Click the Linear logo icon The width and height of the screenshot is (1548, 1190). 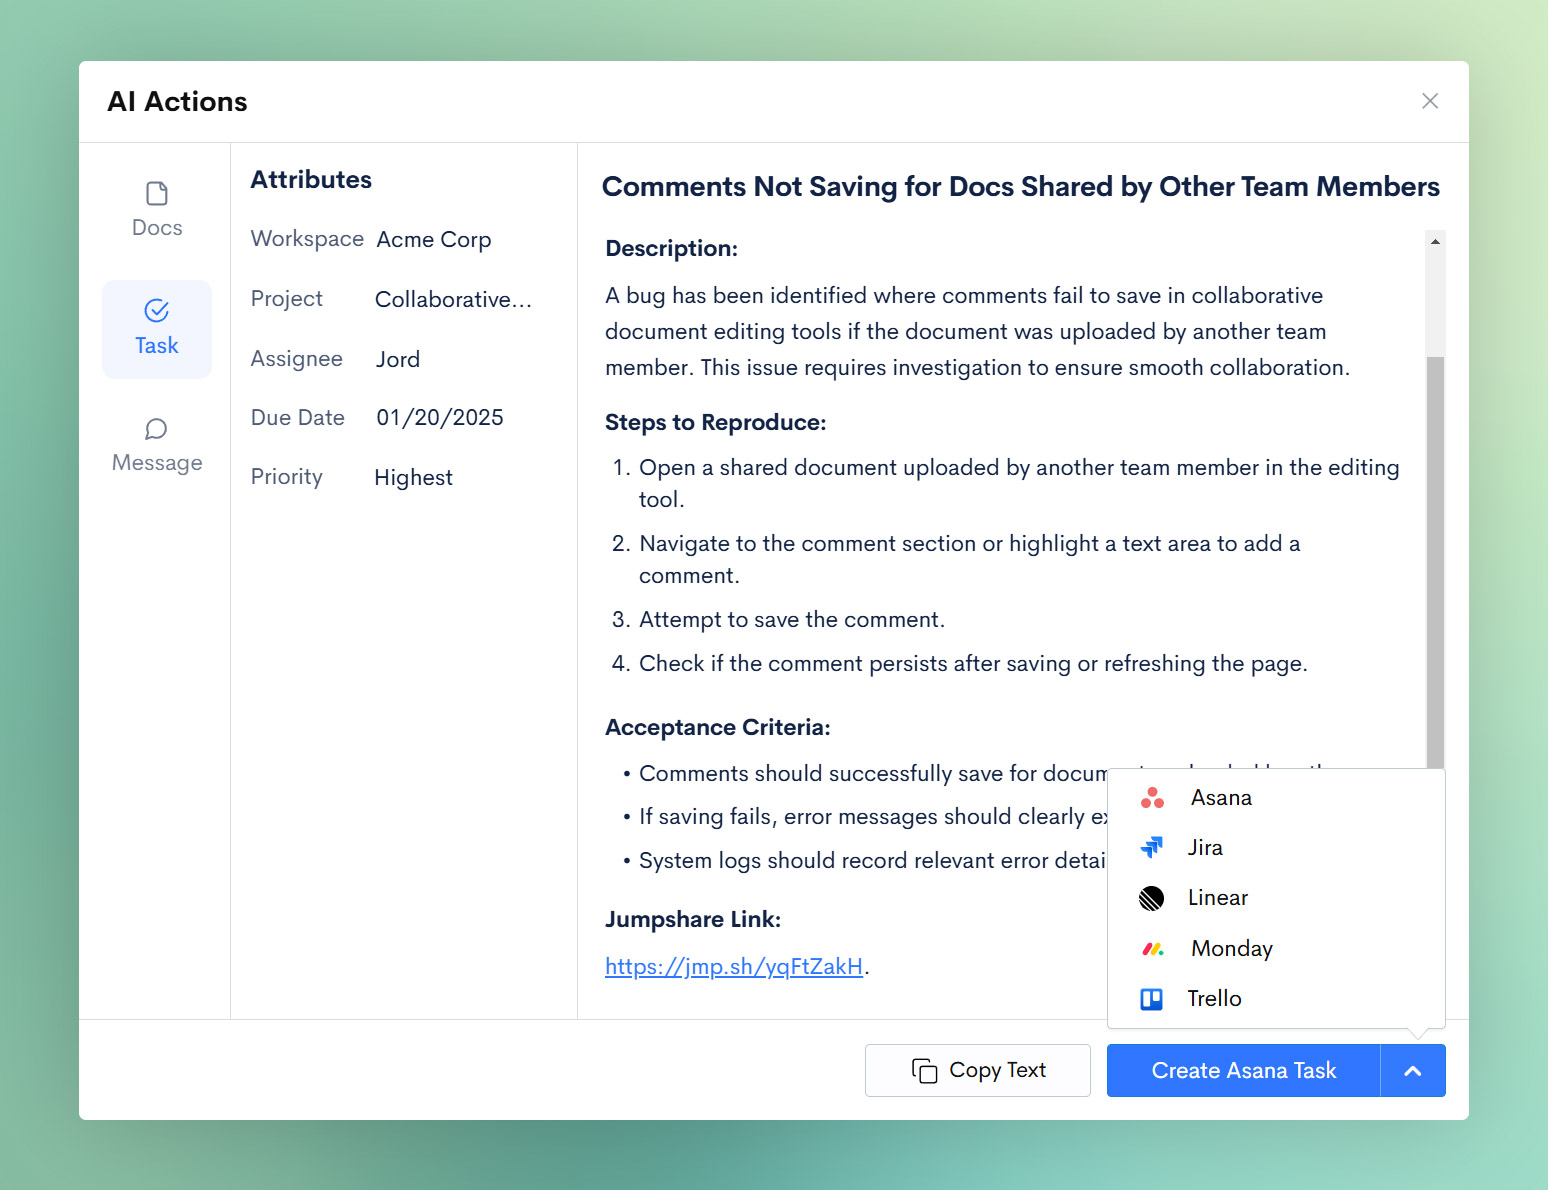1152,898
